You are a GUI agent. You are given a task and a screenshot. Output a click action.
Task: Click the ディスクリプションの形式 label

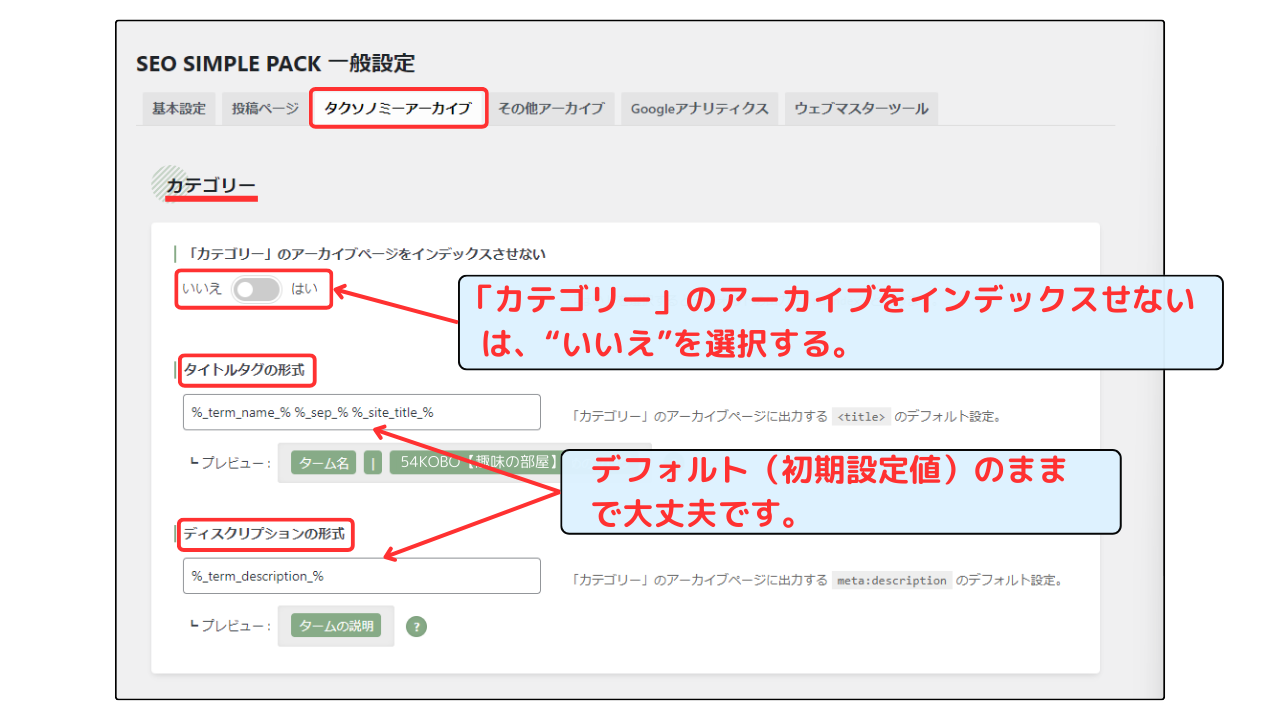point(265,534)
